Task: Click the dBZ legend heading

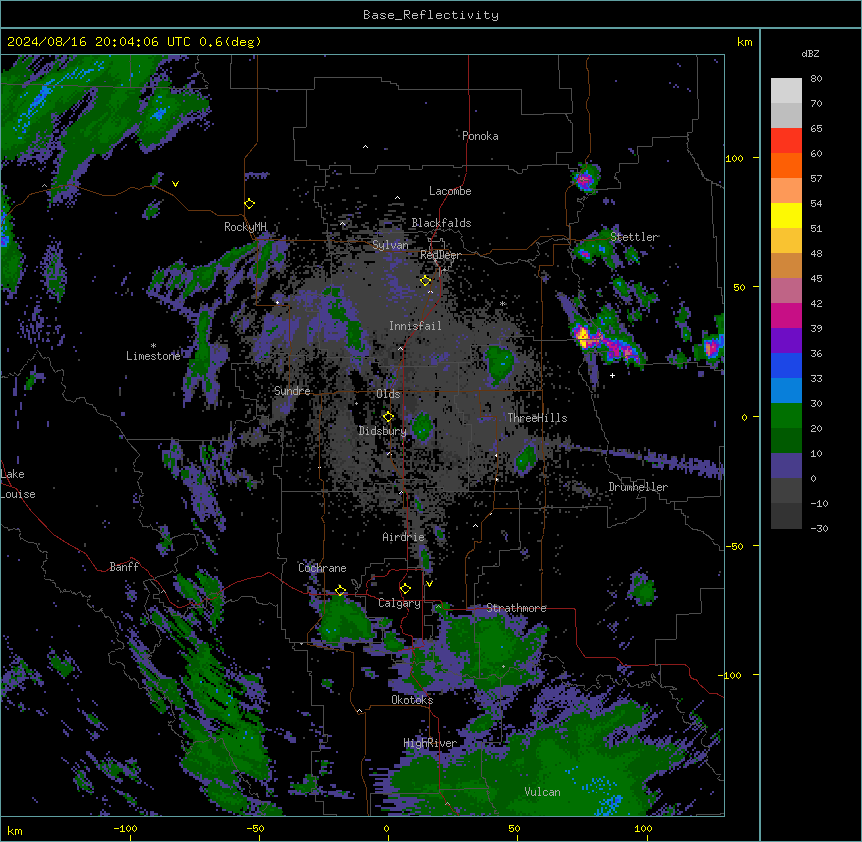Action: click(x=810, y=54)
